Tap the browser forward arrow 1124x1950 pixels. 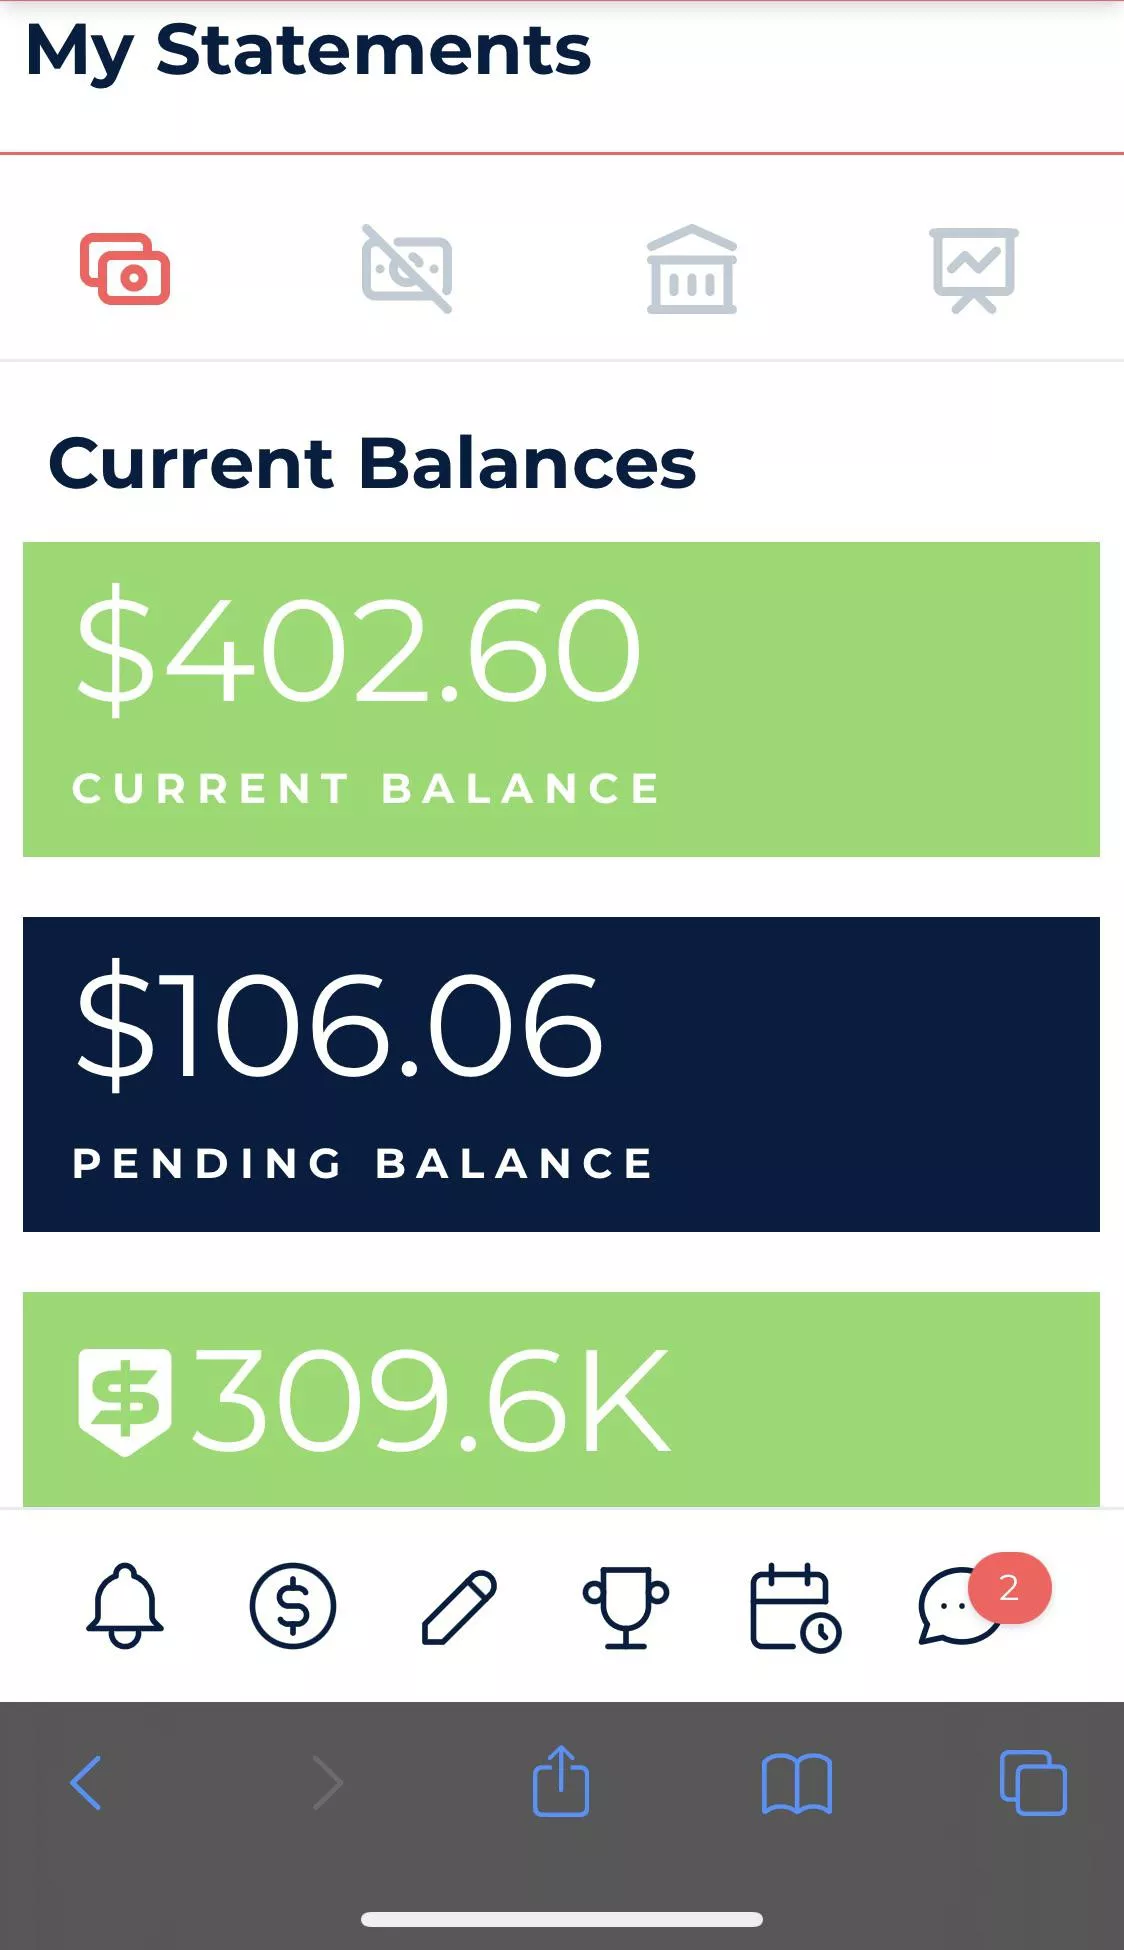tap(327, 1782)
